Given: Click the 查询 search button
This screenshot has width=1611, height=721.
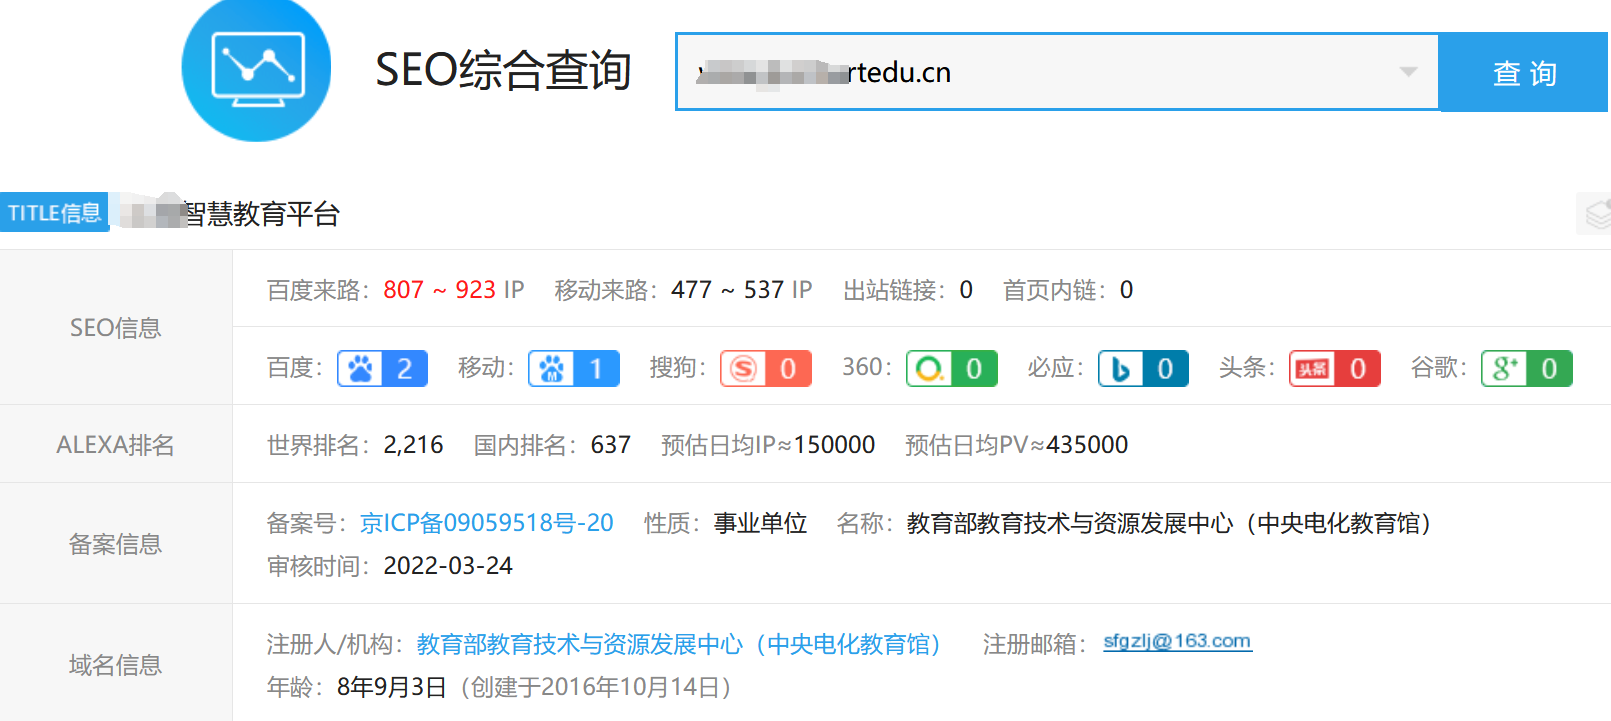Looking at the screenshot, I should coord(1524,72).
